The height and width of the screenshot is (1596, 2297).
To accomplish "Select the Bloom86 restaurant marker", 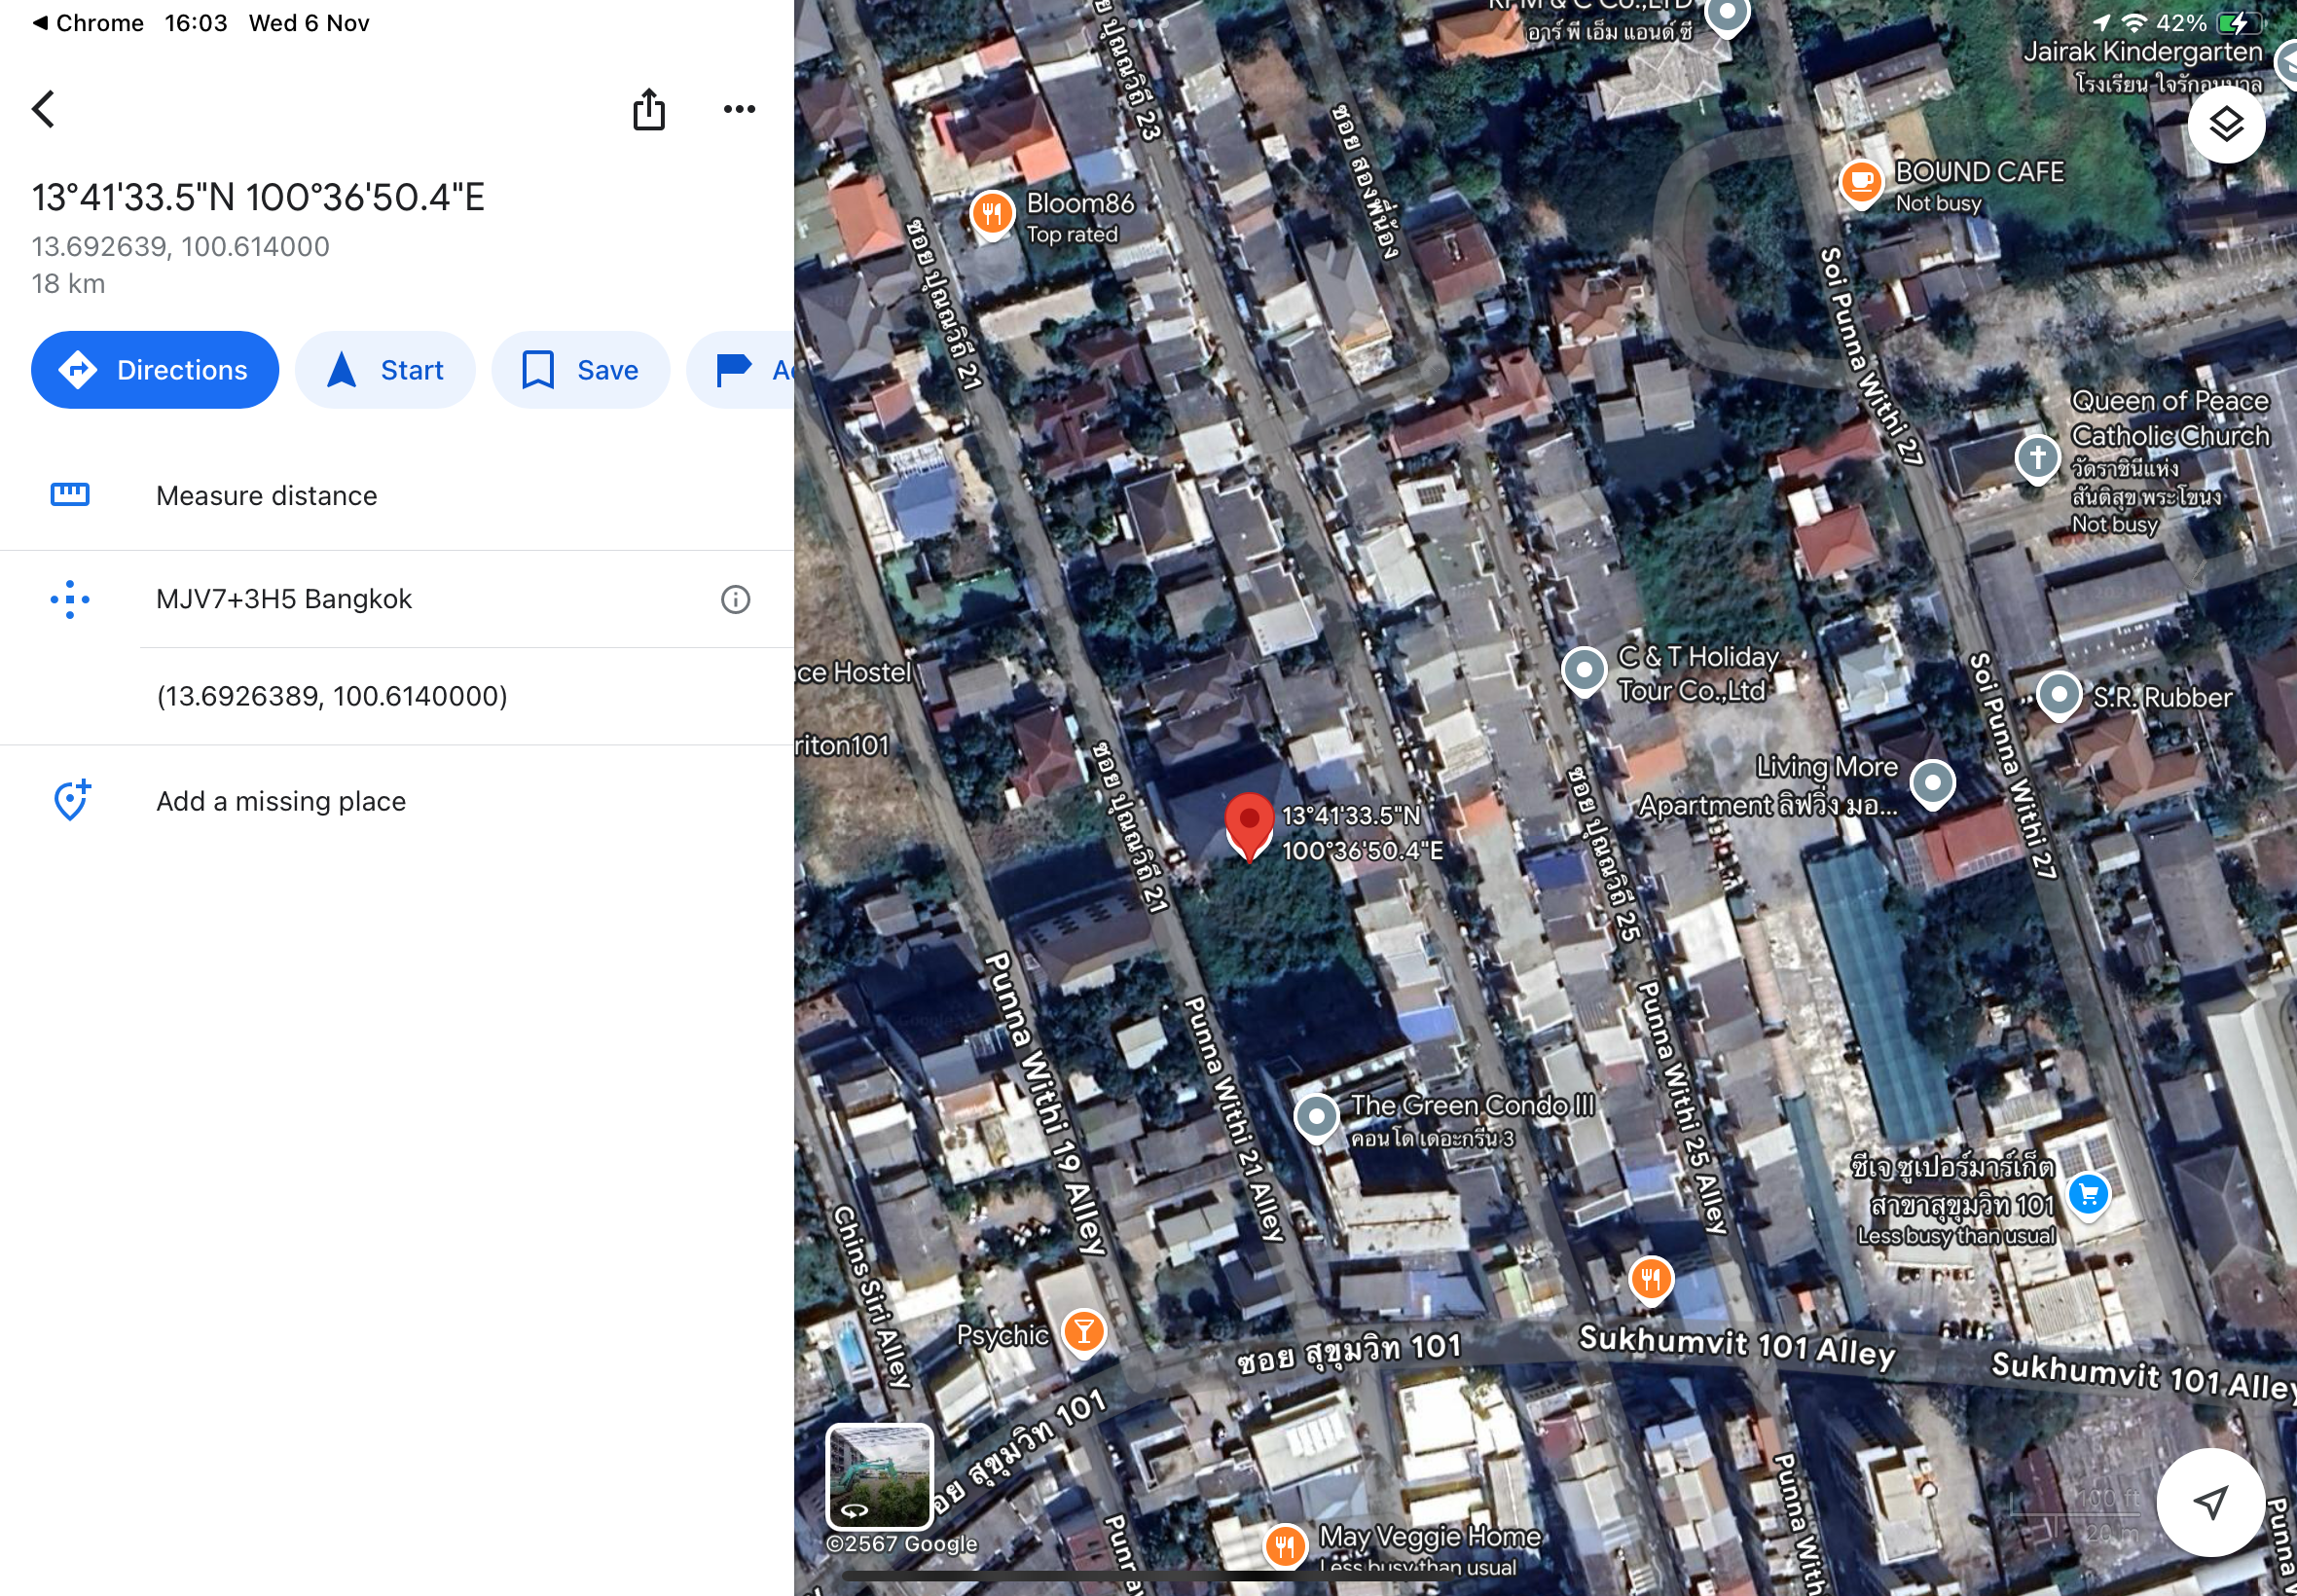I will 992,213.
